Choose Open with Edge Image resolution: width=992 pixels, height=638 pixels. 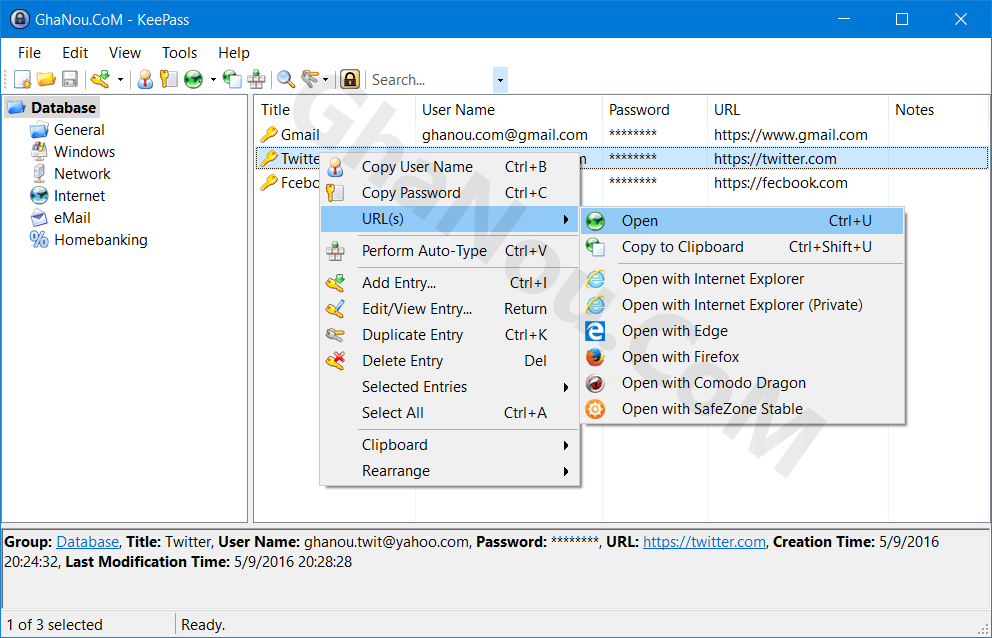[742, 331]
